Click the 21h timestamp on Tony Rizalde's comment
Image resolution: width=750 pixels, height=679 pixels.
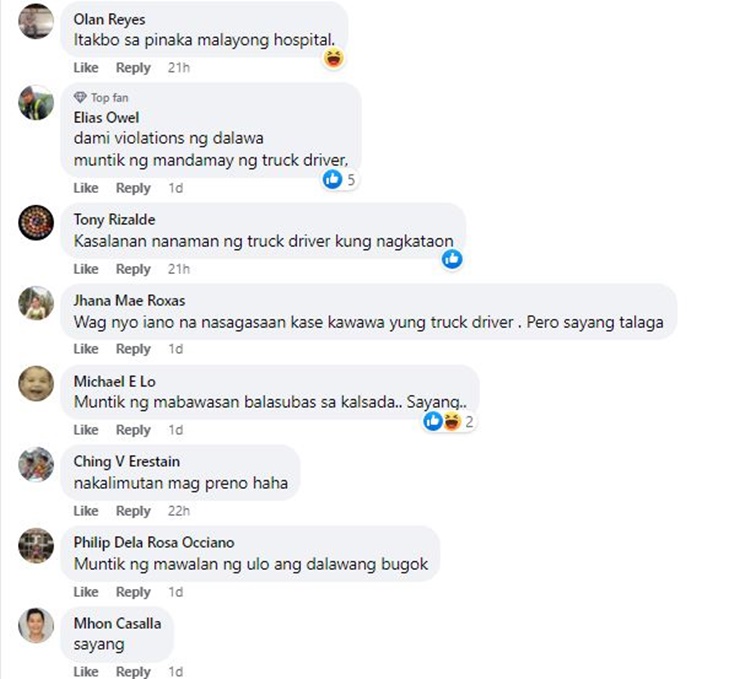[179, 269]
